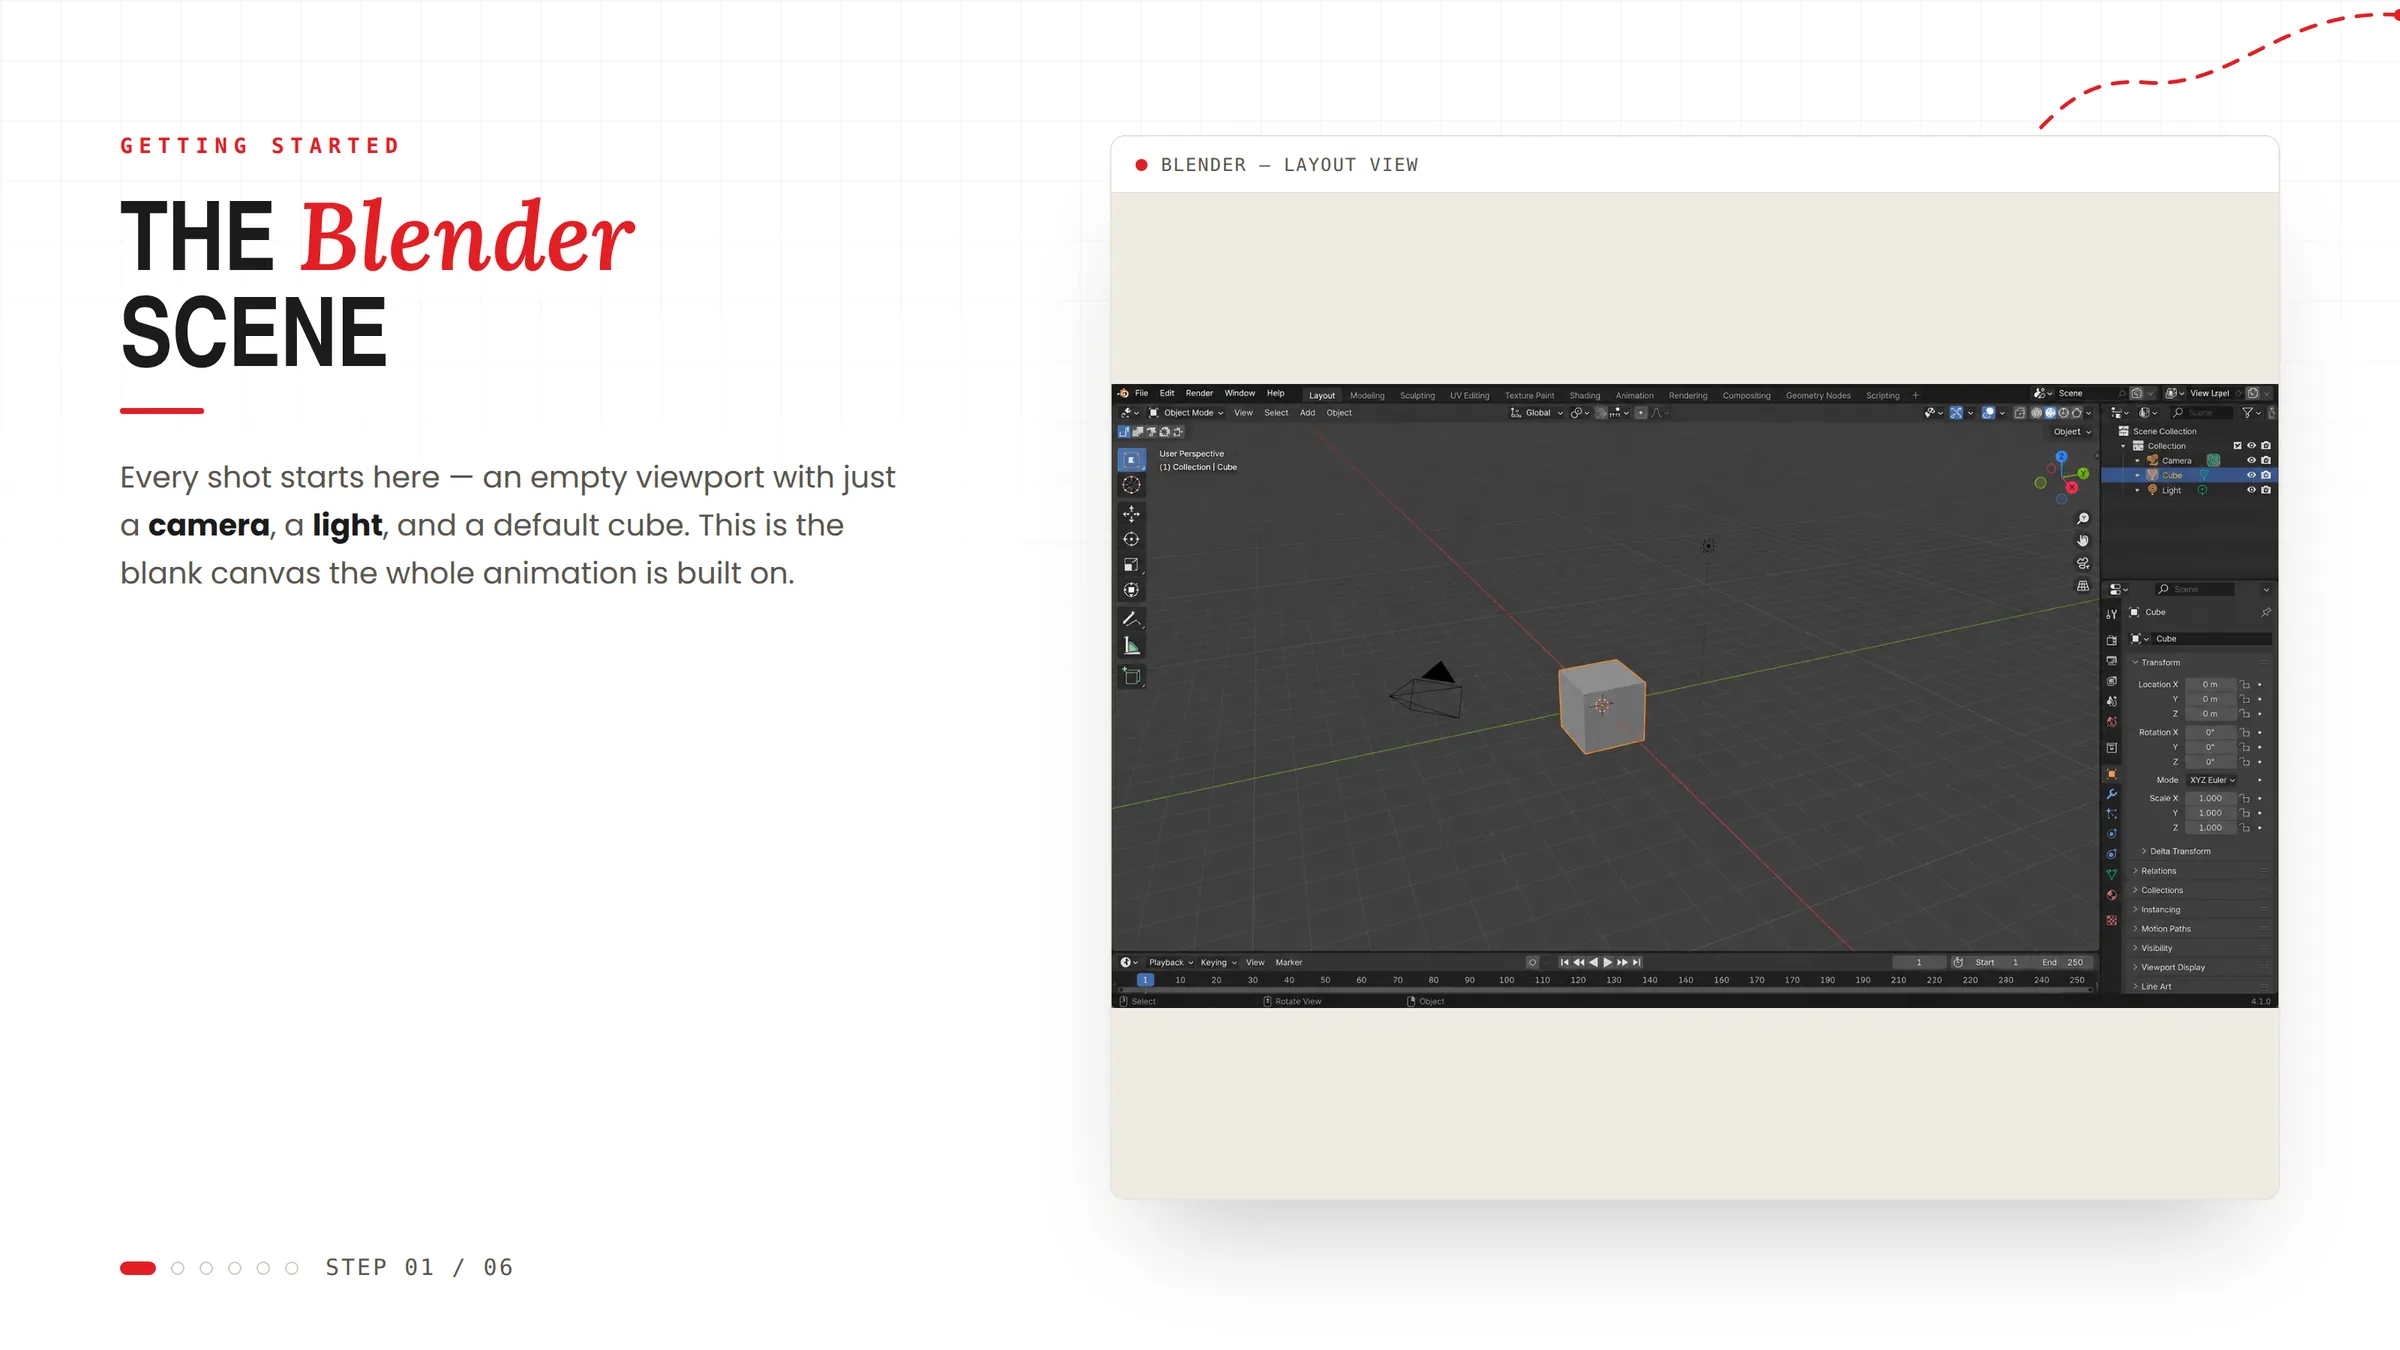Image resolution: width=2400 pixels, height=1350 pixels.
Task: Open the Texture checkerboard properties tab
Action: [x=2112, y=920]
